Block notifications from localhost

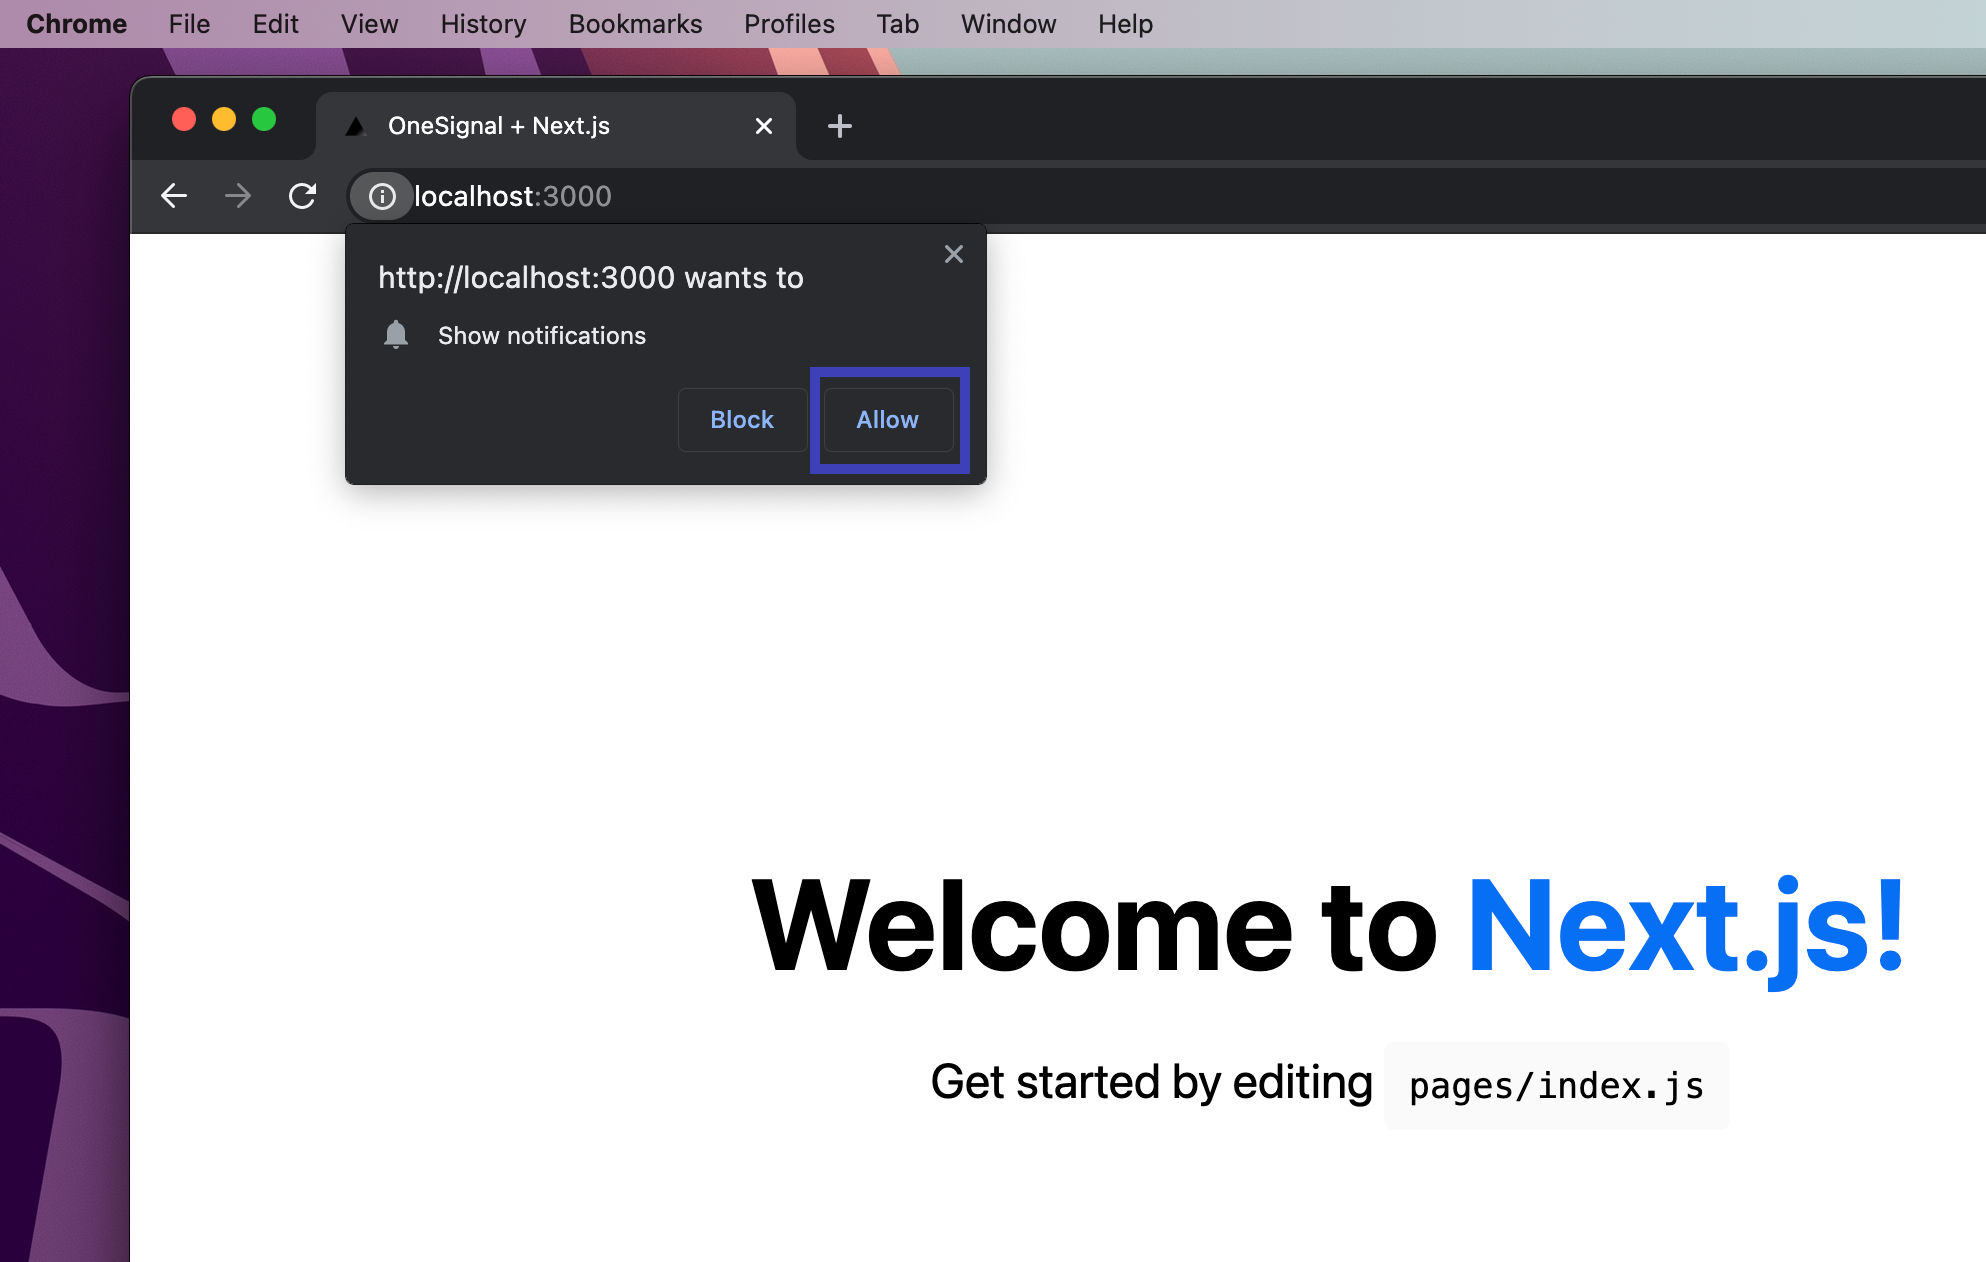click(742, 420)
